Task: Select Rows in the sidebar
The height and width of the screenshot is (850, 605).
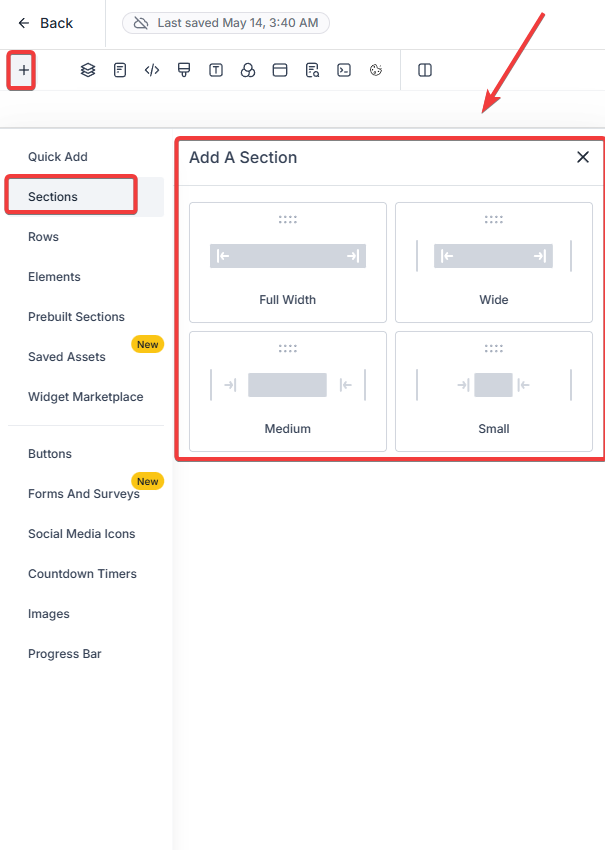Action: [x=43, y=237]
